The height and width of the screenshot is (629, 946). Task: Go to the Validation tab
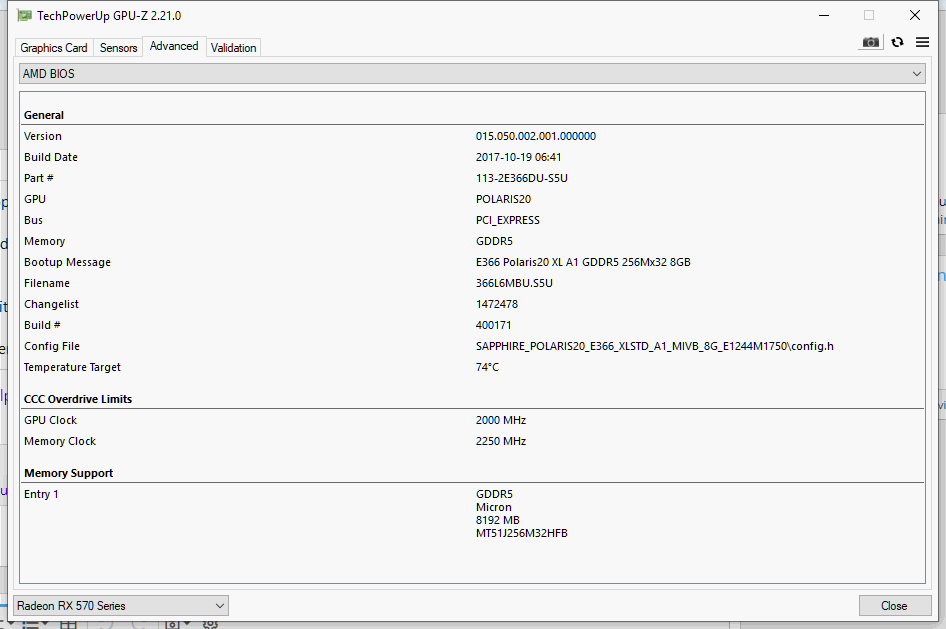click(233, 48)
